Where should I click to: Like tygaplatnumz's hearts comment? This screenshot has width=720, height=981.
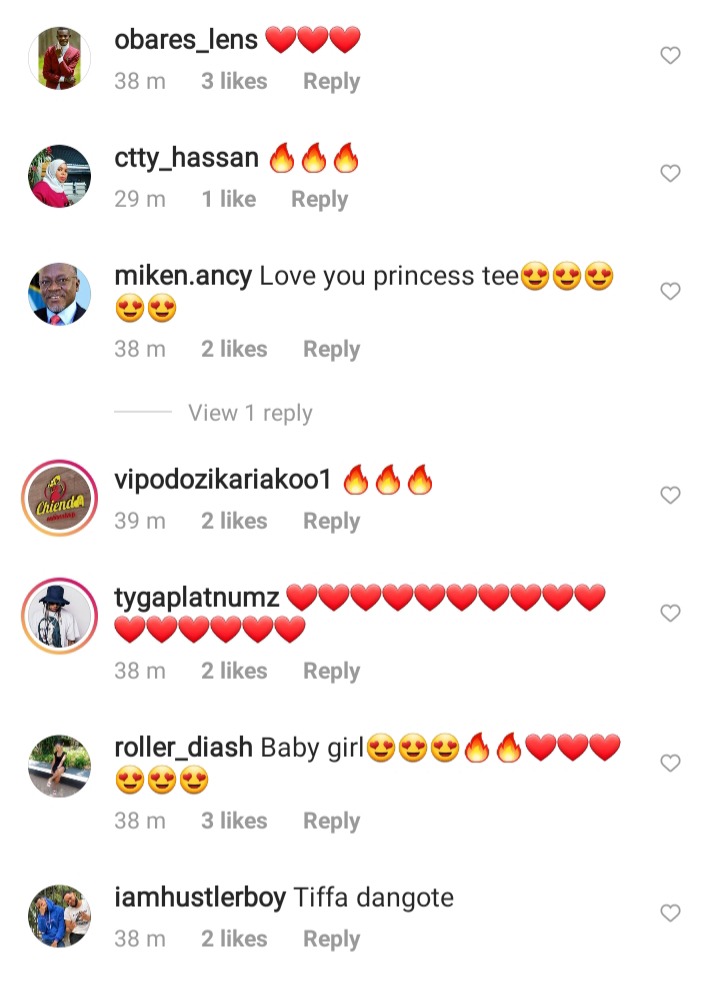tap(670, 612)
